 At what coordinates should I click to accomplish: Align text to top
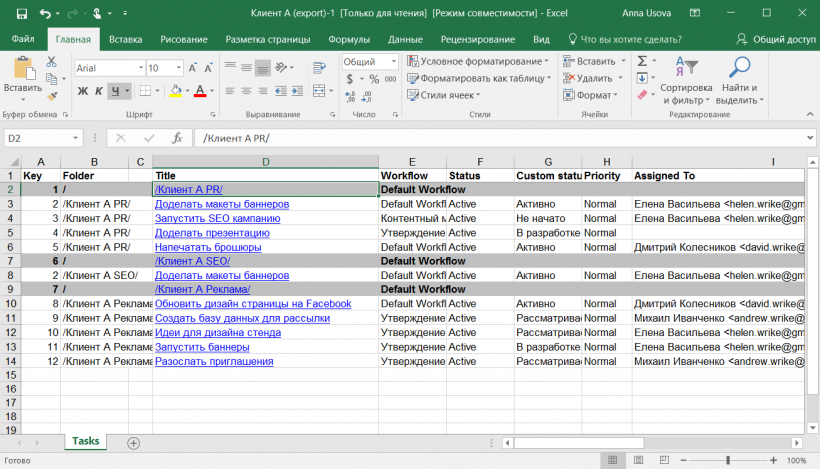230,67
